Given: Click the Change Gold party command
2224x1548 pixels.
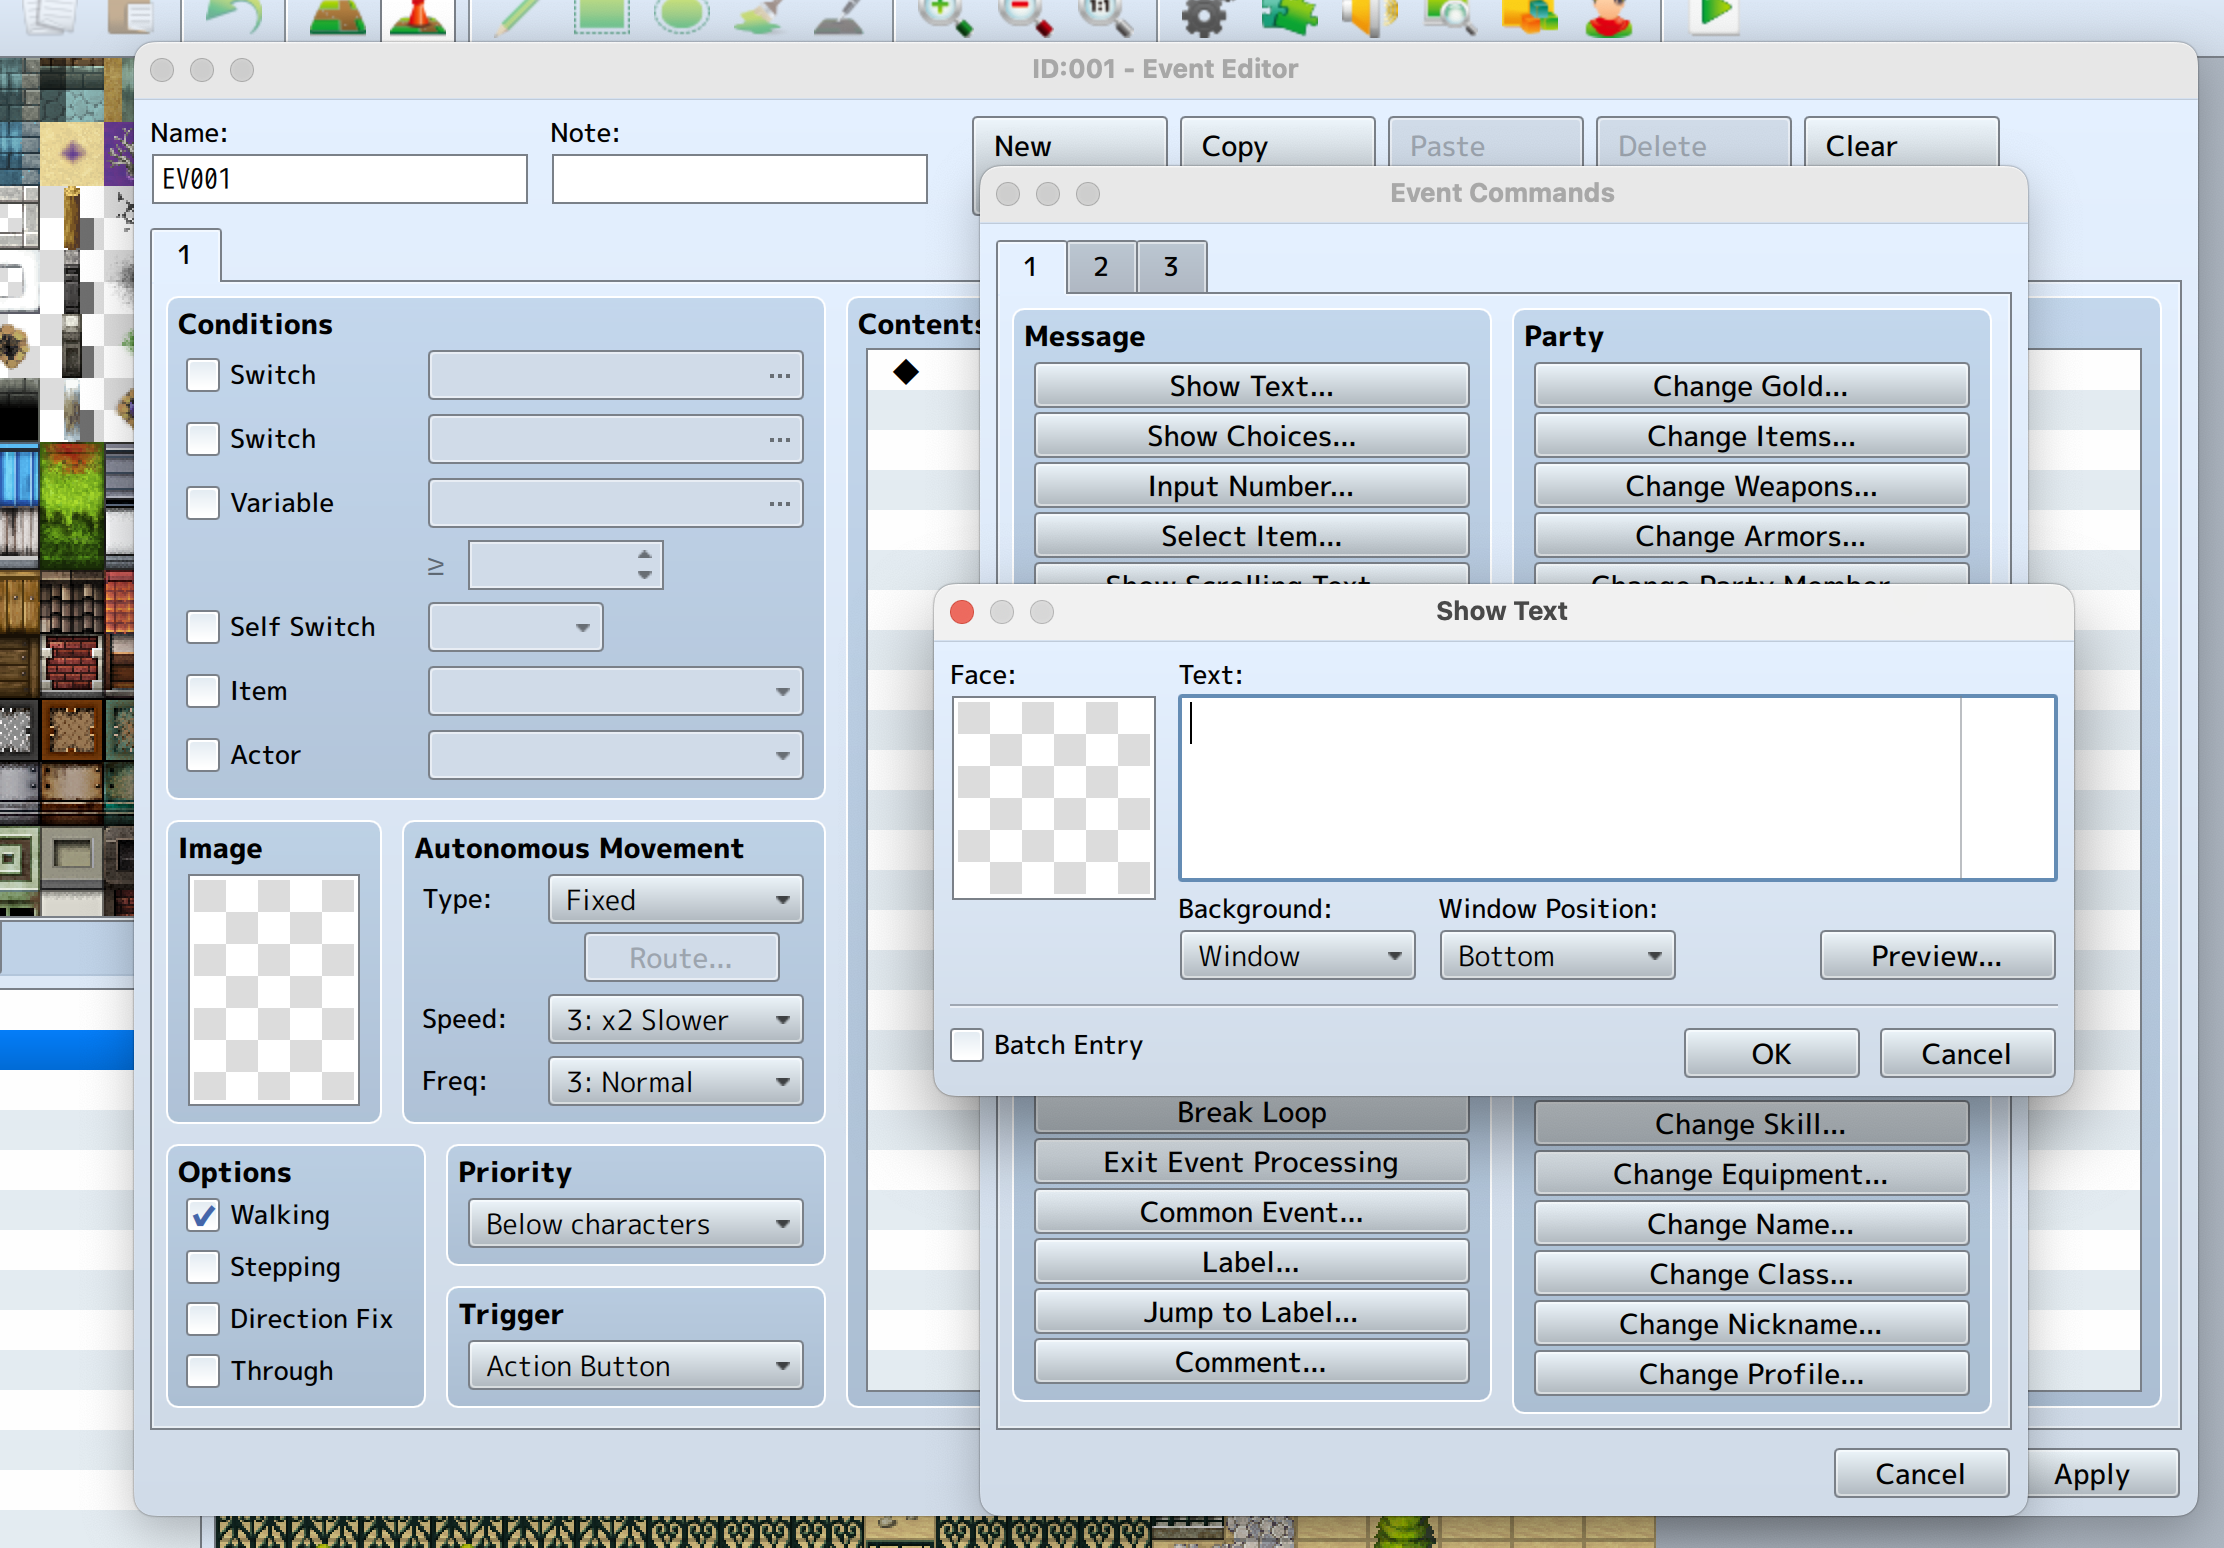Looking at the screenshot, I should pos(1751,385).
